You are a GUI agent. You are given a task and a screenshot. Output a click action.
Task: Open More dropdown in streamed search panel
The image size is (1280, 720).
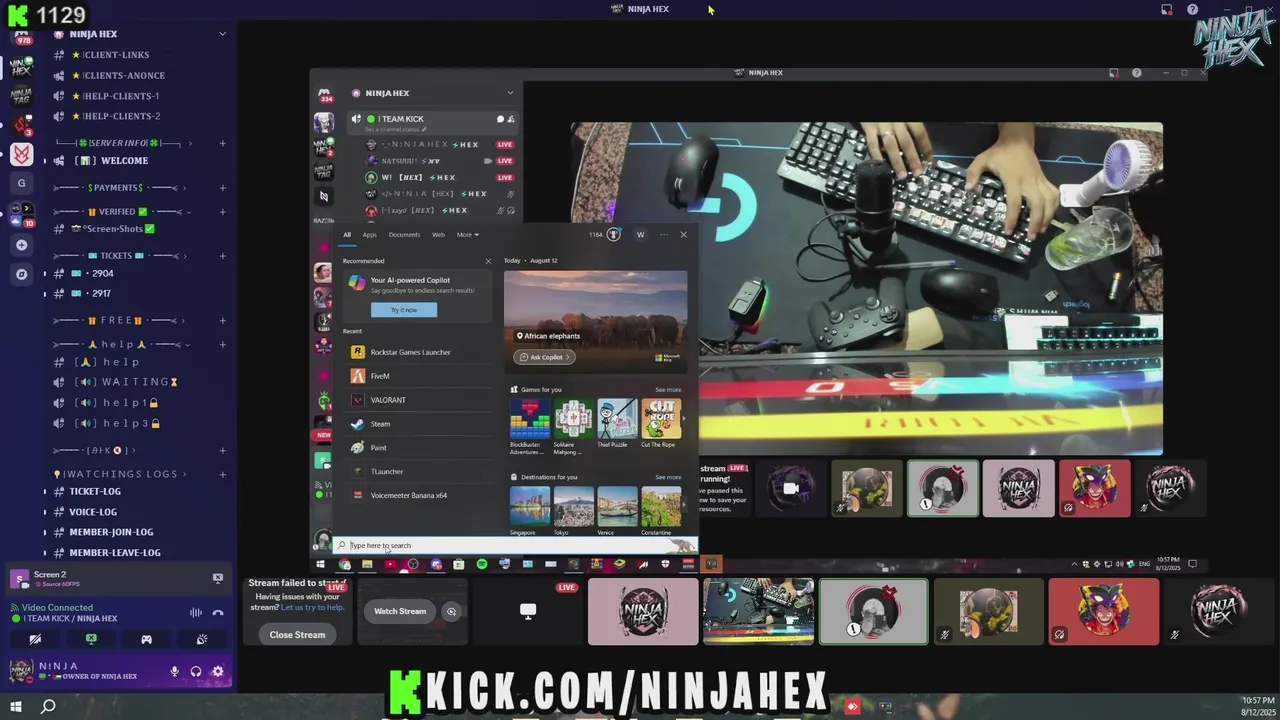(467, 235)
